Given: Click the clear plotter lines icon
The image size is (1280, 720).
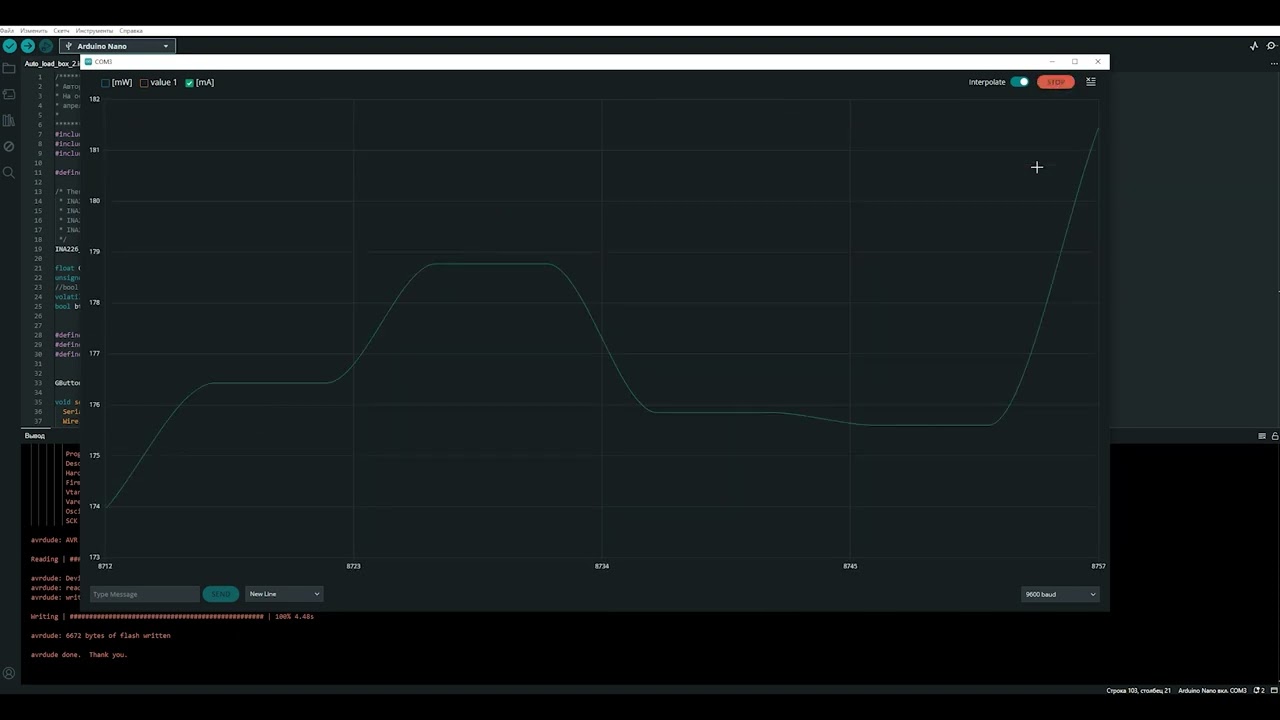Looking at the screenshot, I should click(x=1091, y=82).
